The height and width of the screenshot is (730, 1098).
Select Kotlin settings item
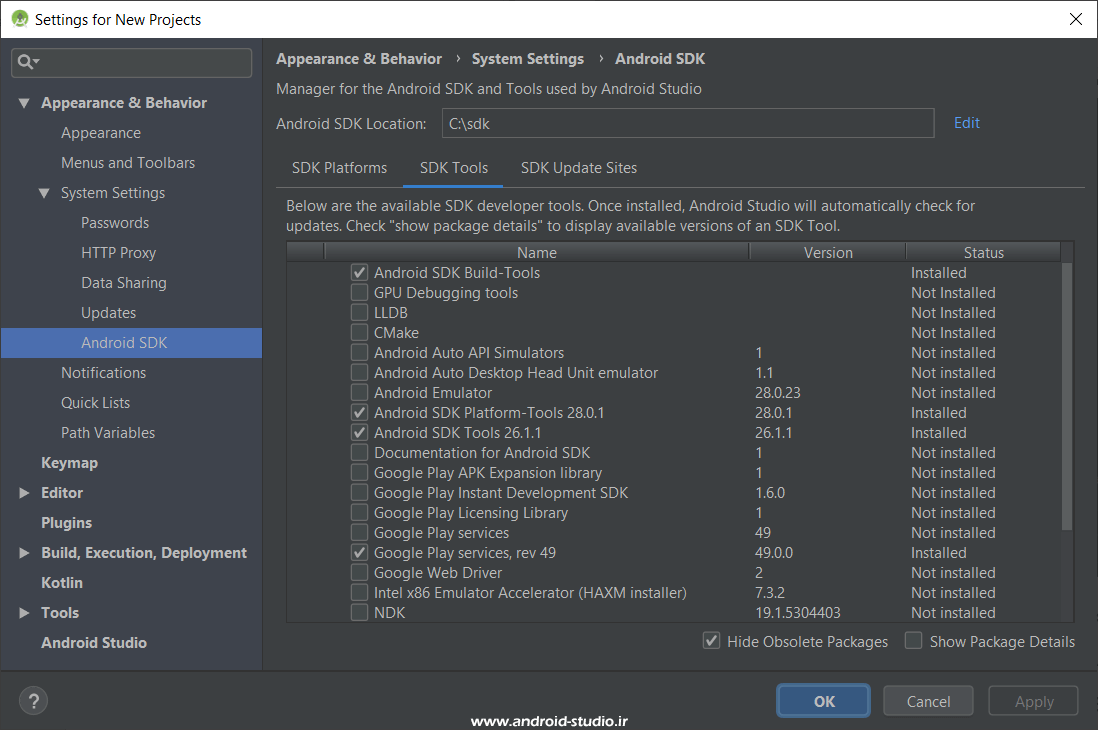[62, 583]
